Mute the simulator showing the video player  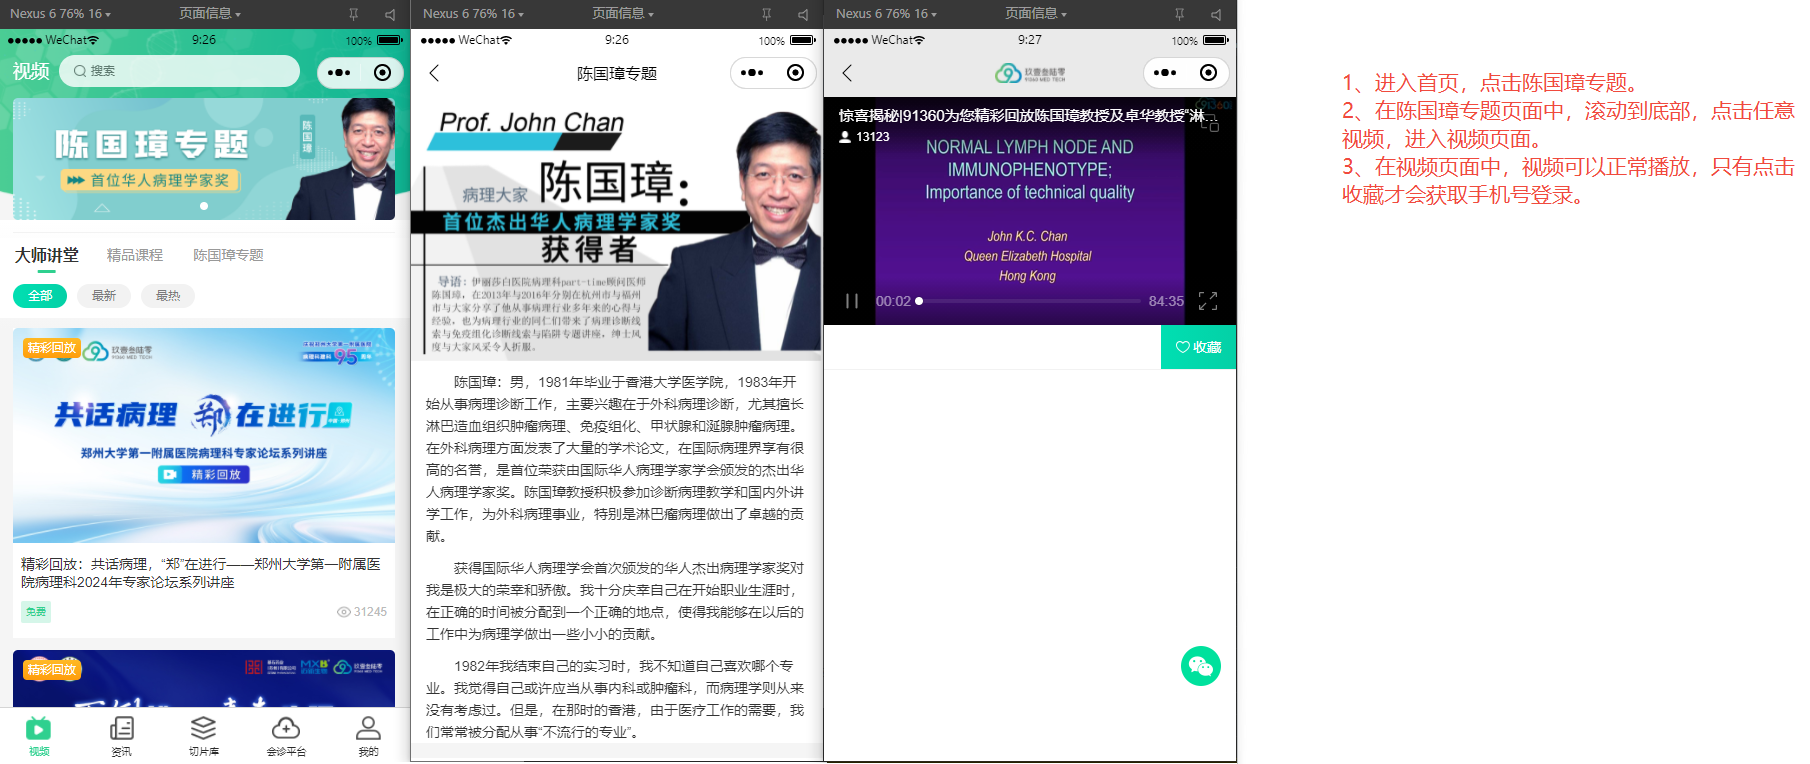click(1216, 14)
